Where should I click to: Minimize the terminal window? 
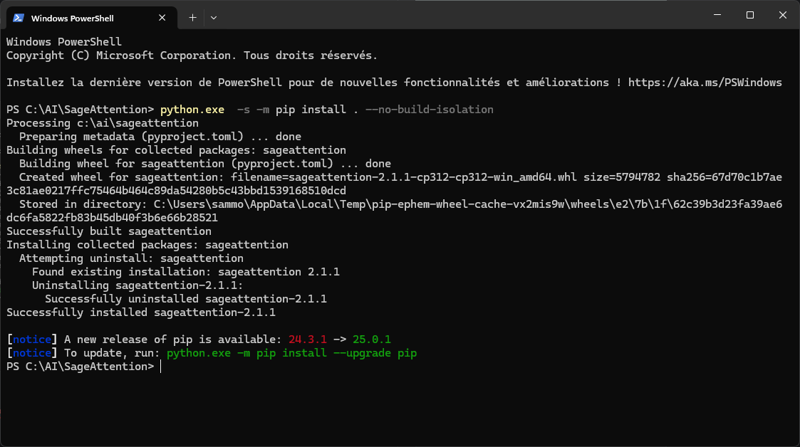point(717,15)
